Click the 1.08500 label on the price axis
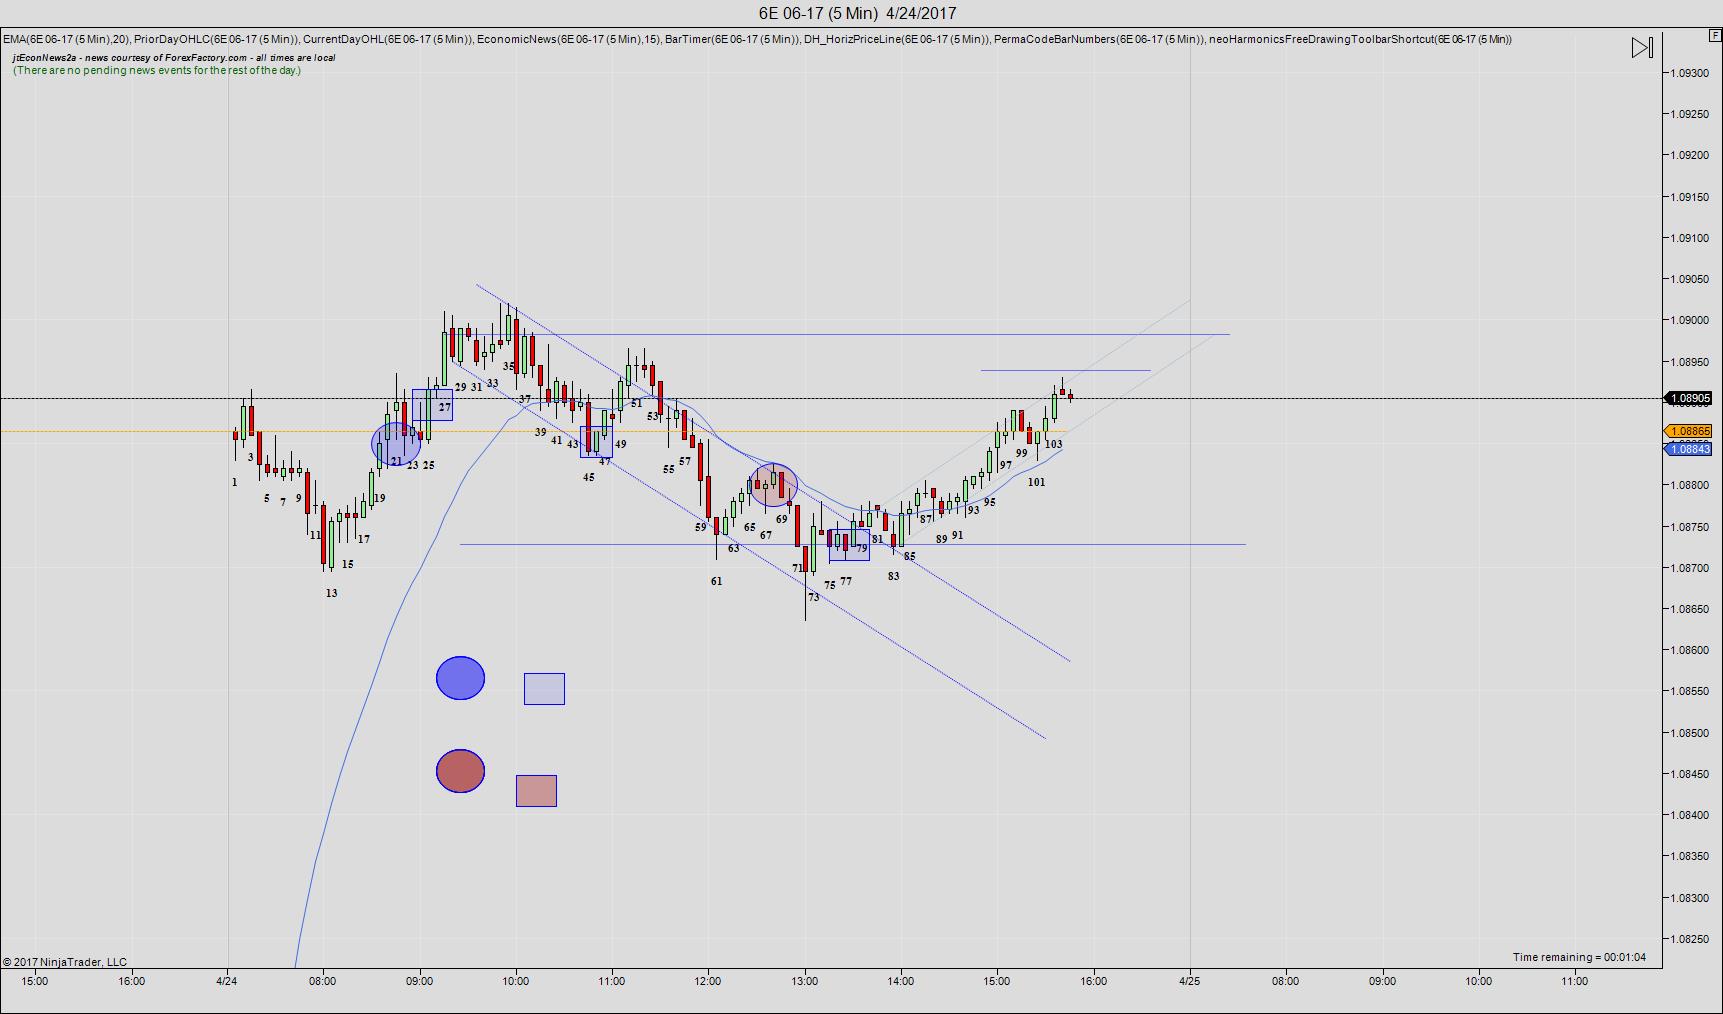Viewport: 1723px width, 1014px height. point(1688,733)
